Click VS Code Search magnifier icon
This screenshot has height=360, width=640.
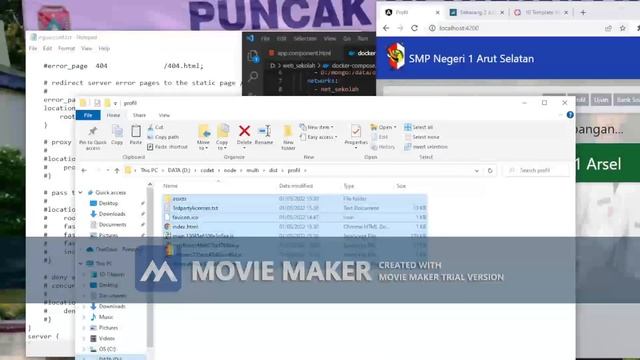coord(253,76)
